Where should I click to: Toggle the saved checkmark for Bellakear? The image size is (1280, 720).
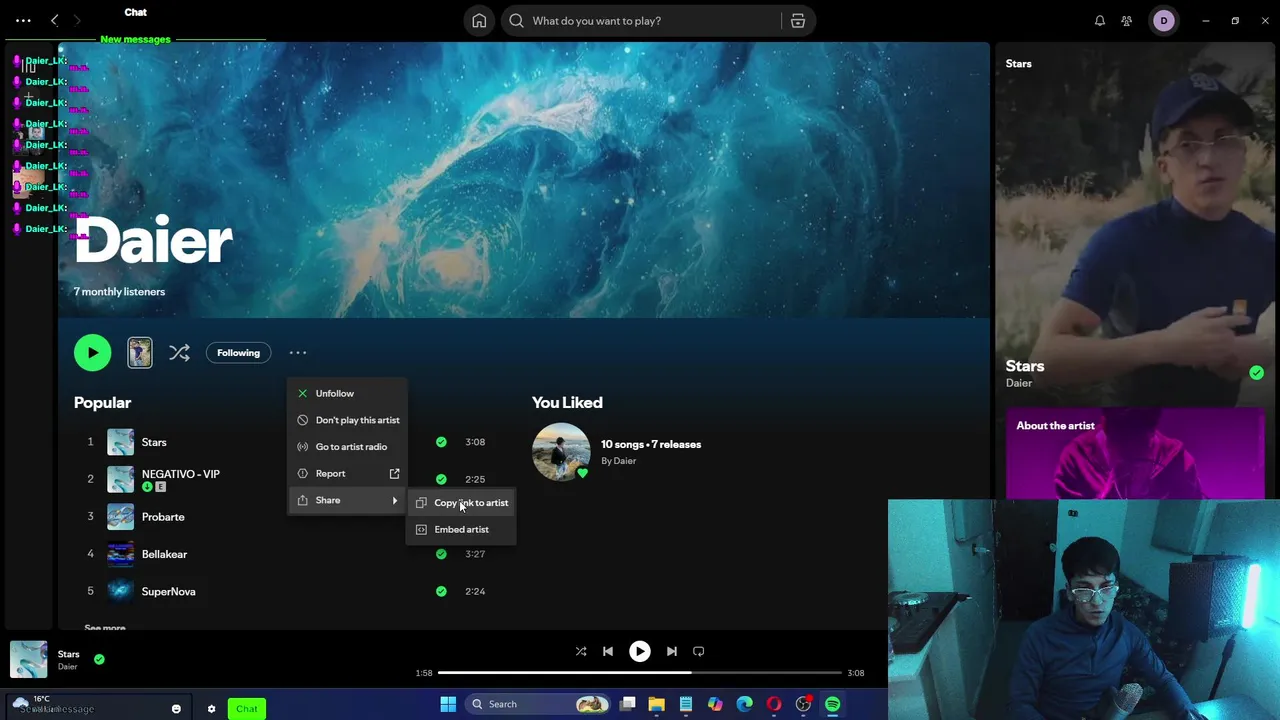pos(441,554)
